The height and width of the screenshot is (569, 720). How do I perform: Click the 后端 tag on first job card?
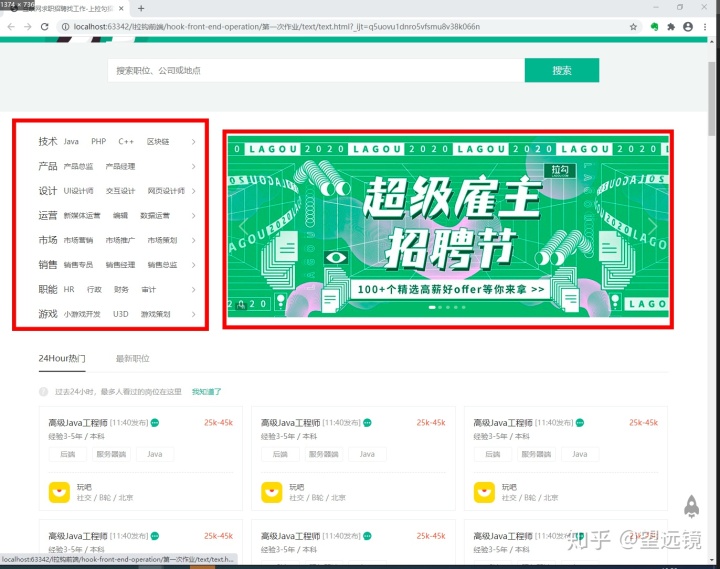(68, 454)
